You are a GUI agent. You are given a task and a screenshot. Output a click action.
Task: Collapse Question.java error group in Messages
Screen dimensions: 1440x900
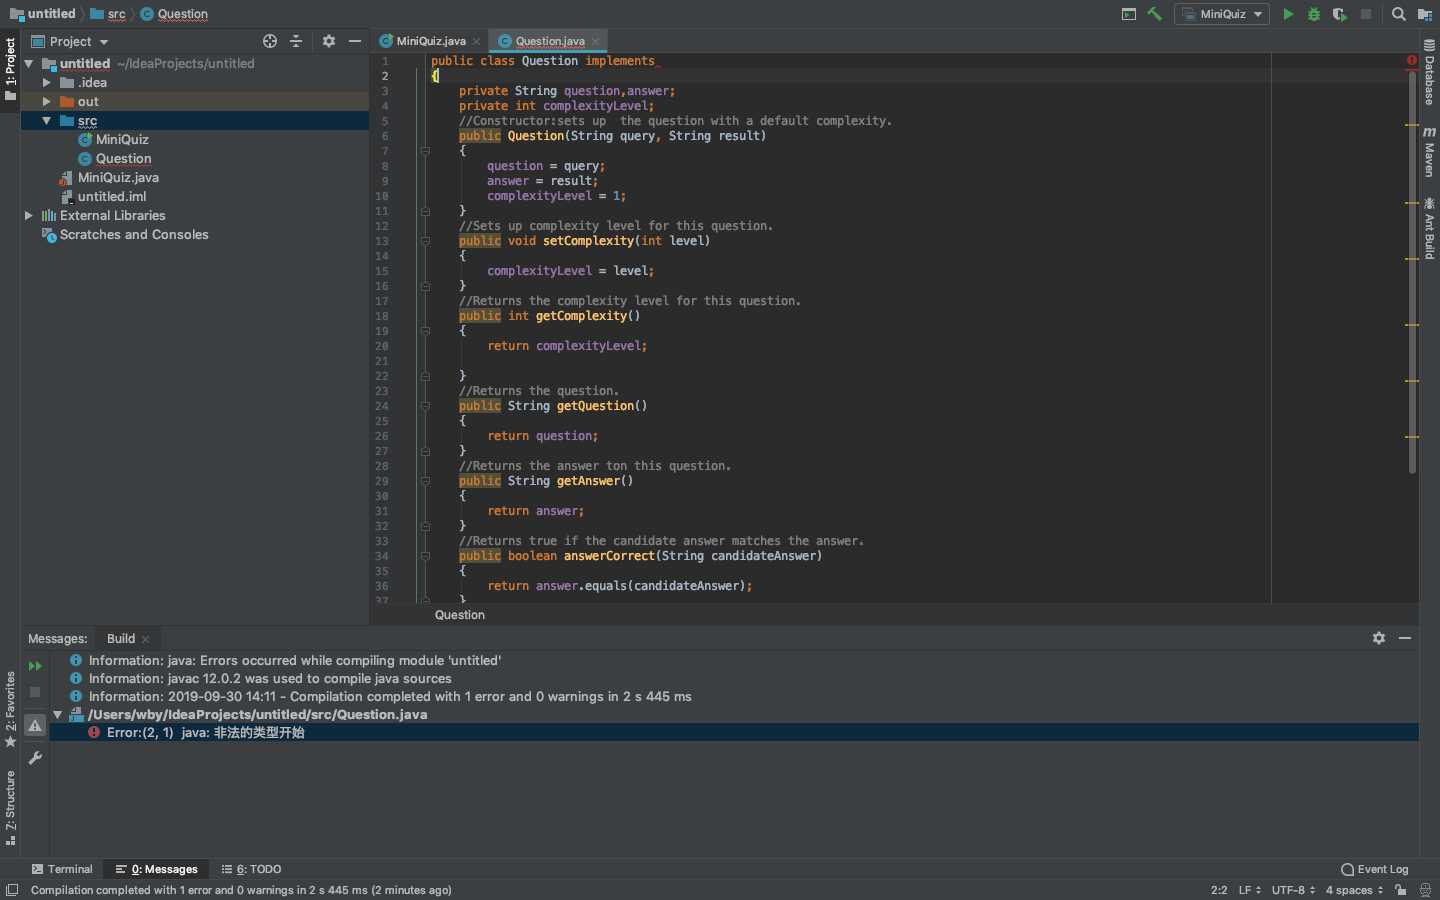click(x=58, y=714)
